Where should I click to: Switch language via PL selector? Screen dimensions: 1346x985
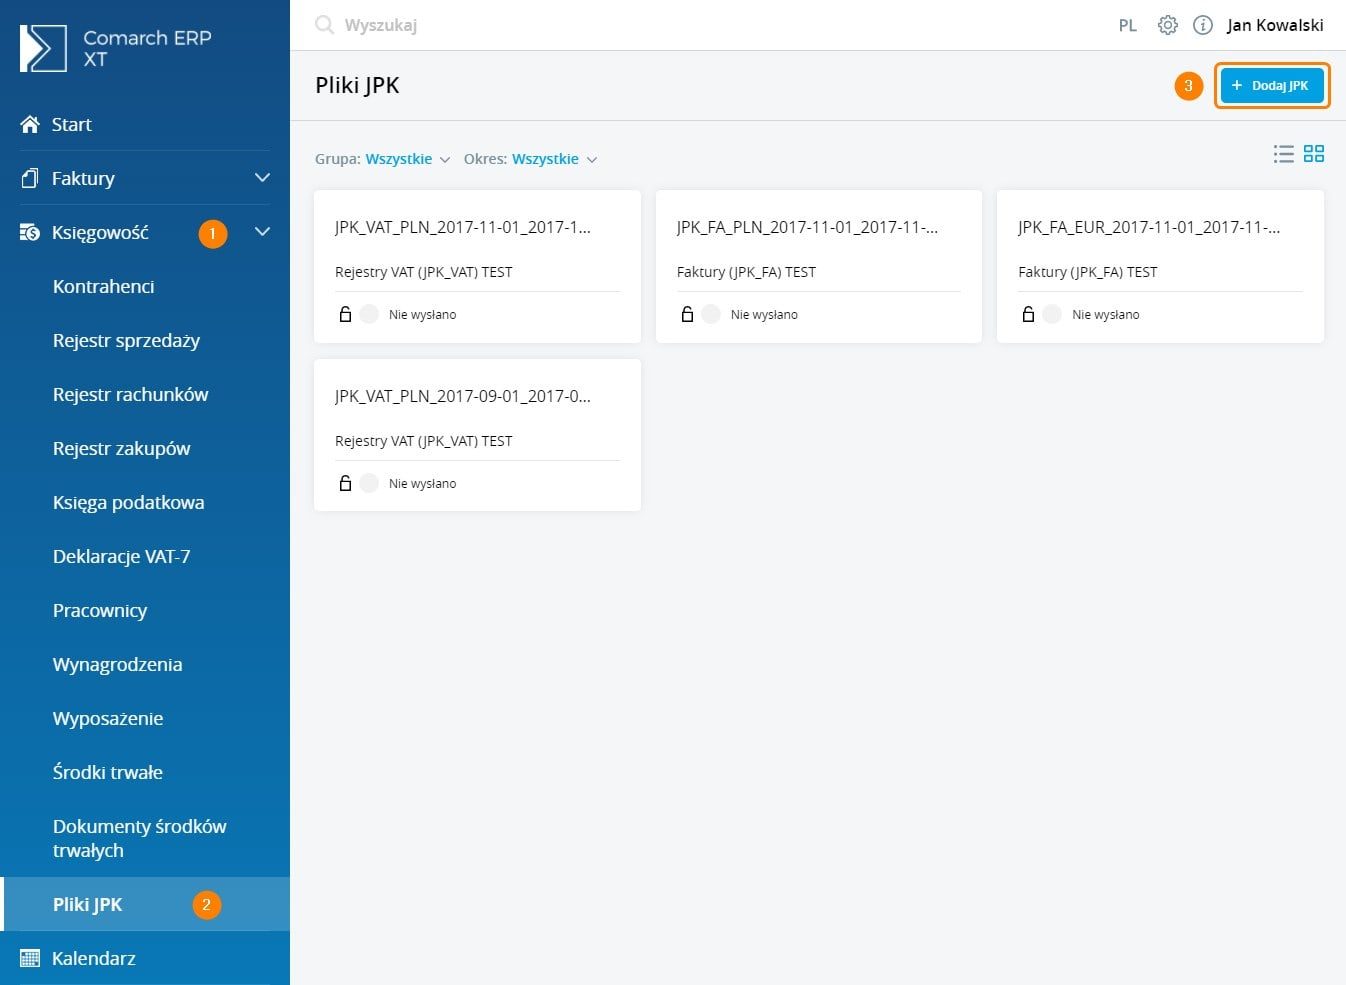coord(1127,25)
